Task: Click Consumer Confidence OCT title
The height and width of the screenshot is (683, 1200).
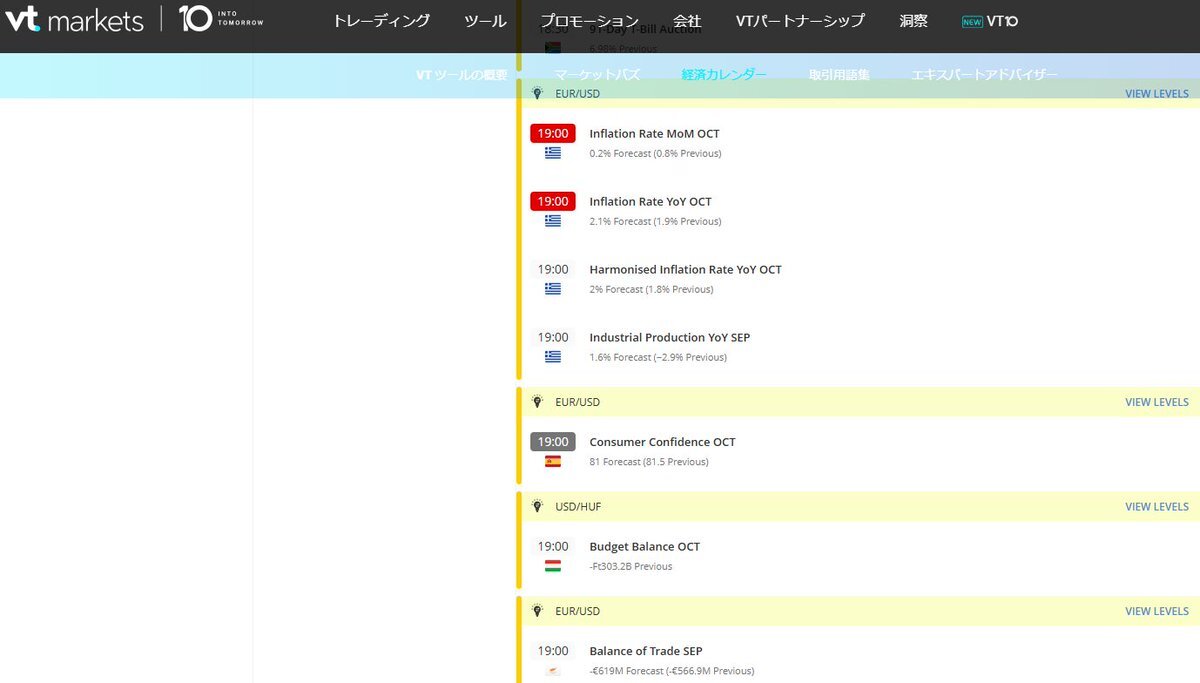Action: tap(662, 442)
